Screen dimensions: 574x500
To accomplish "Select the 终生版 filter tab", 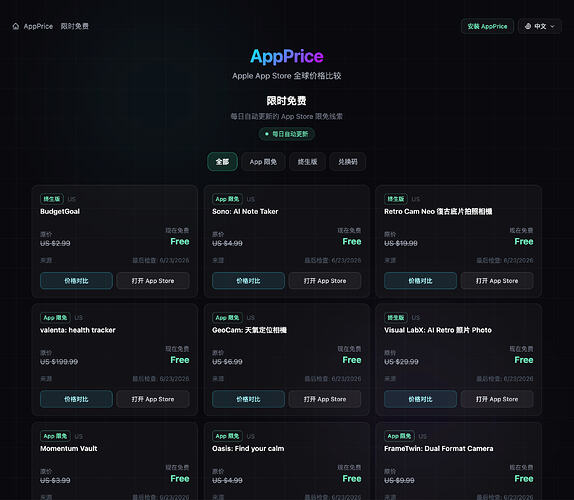I will click(307, 162).
